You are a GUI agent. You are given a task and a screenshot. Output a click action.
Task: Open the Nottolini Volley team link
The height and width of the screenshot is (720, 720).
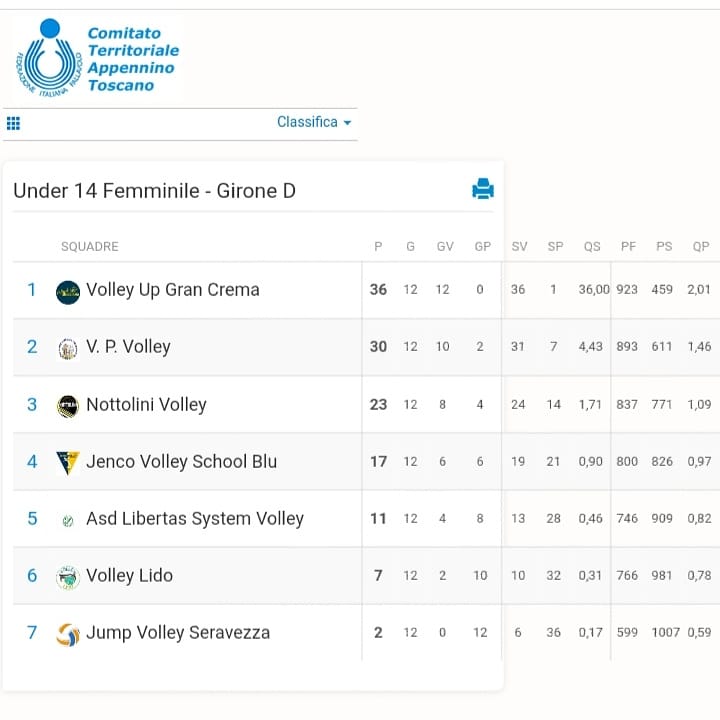[x=146, y=405]
